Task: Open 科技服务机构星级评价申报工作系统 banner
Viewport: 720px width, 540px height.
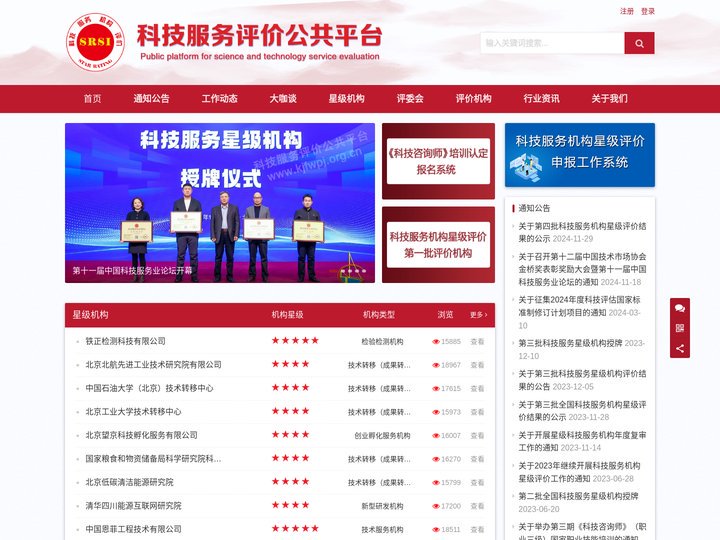Action: pyautogui.click(x=580, y=155)
